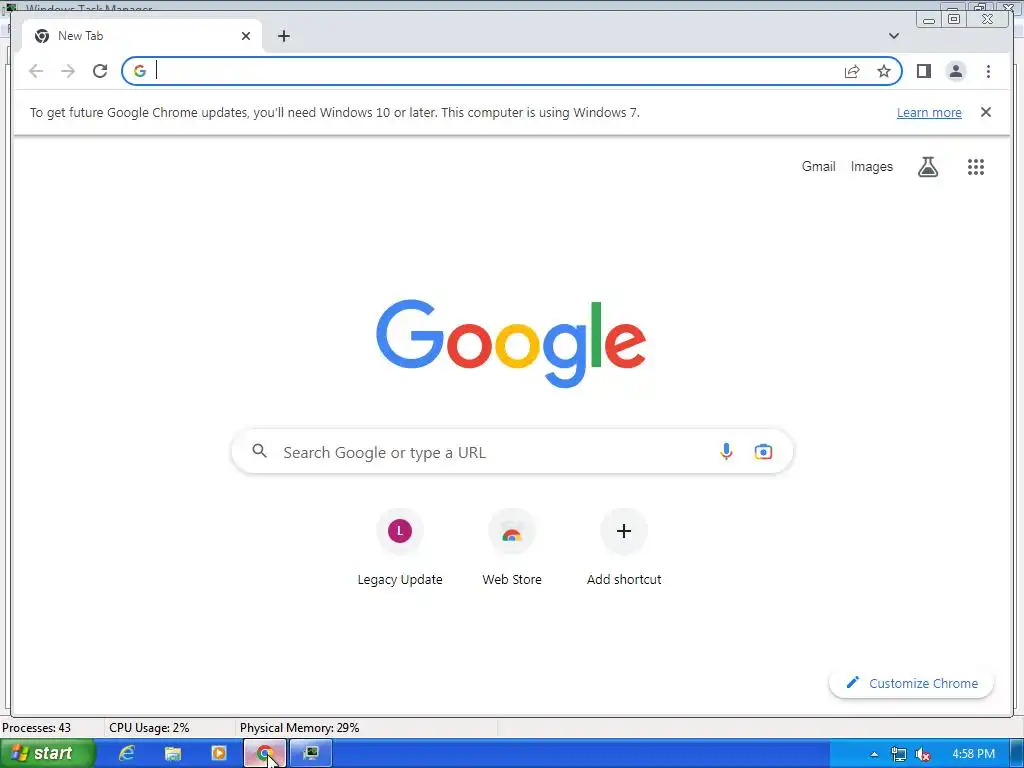Open the Gmail link
The image size is (1024, 768).
click(x=818, y=167)
